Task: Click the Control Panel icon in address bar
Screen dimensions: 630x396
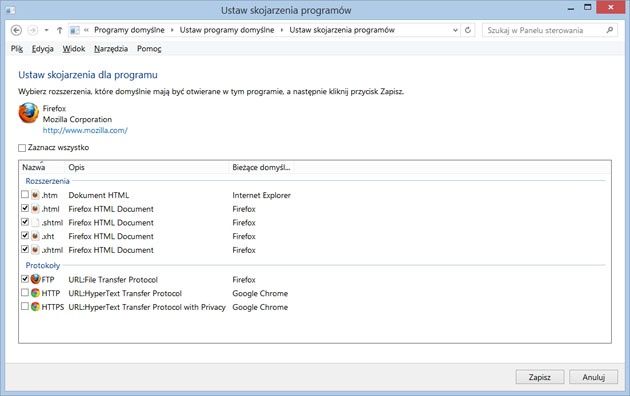Action: tap(75, 30)
